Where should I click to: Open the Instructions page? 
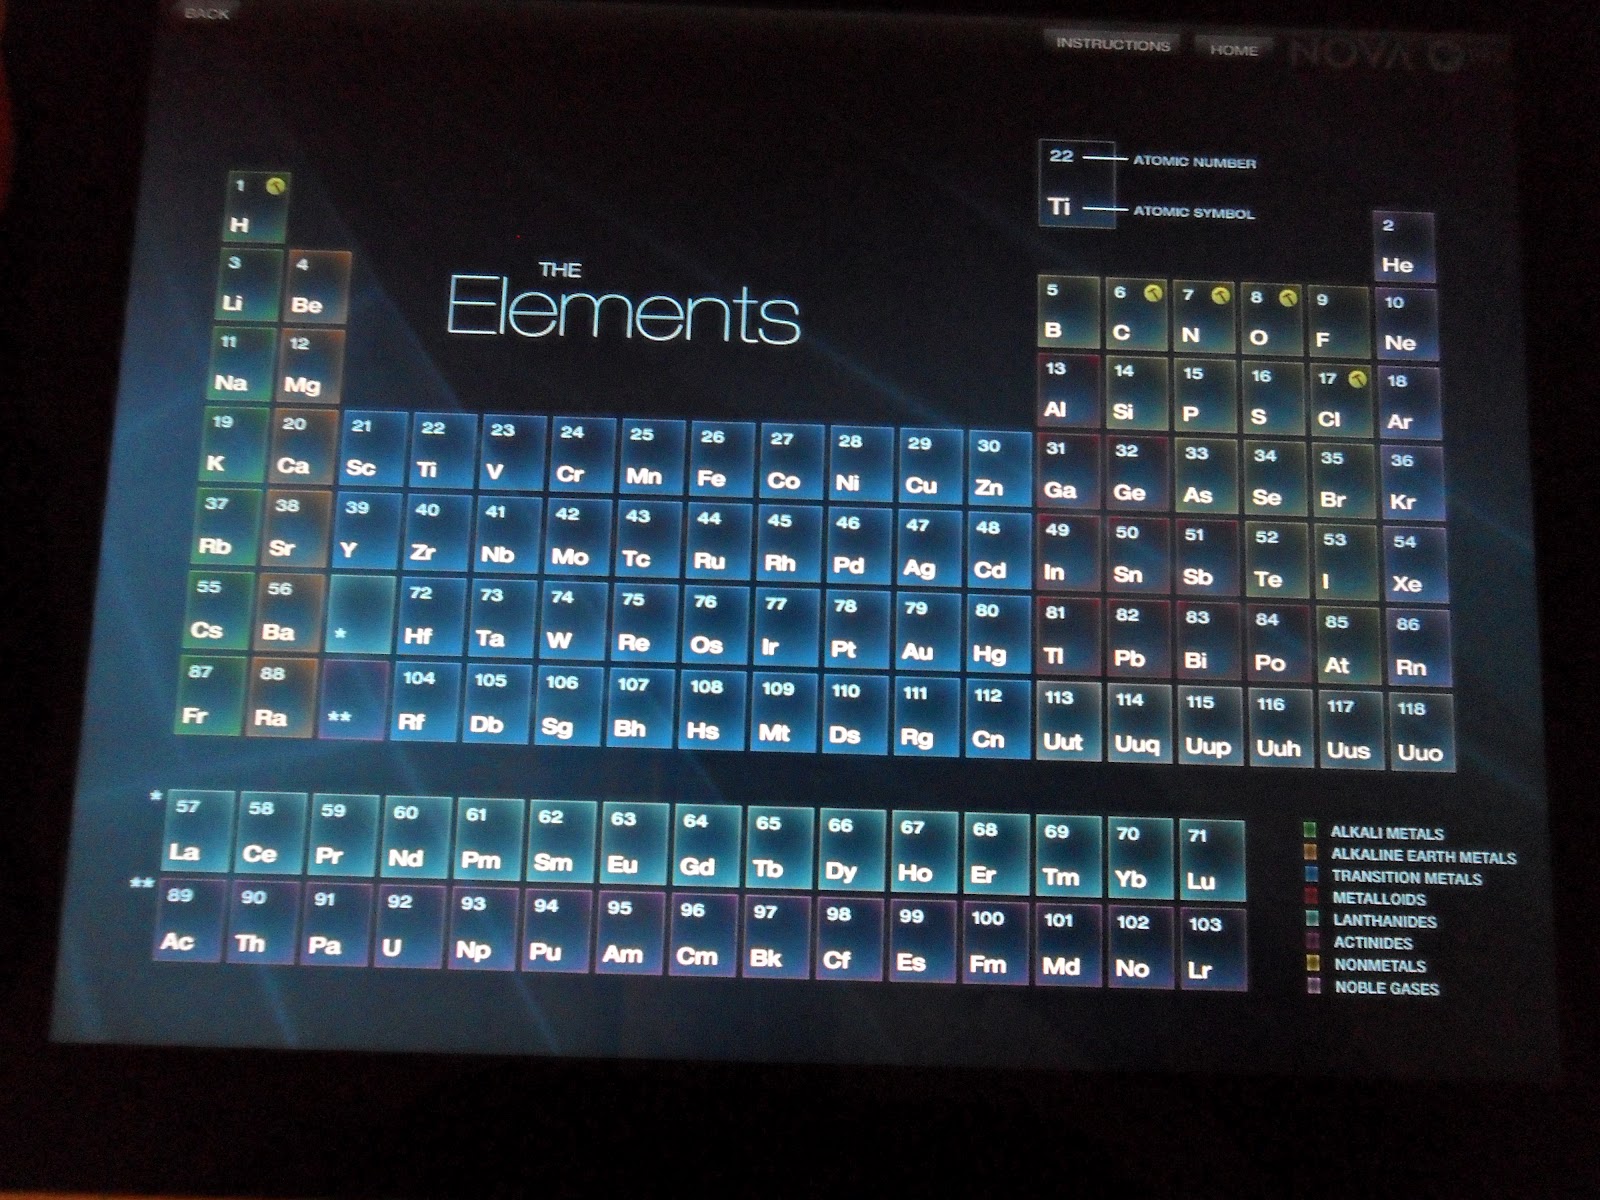click(1113, 44)
